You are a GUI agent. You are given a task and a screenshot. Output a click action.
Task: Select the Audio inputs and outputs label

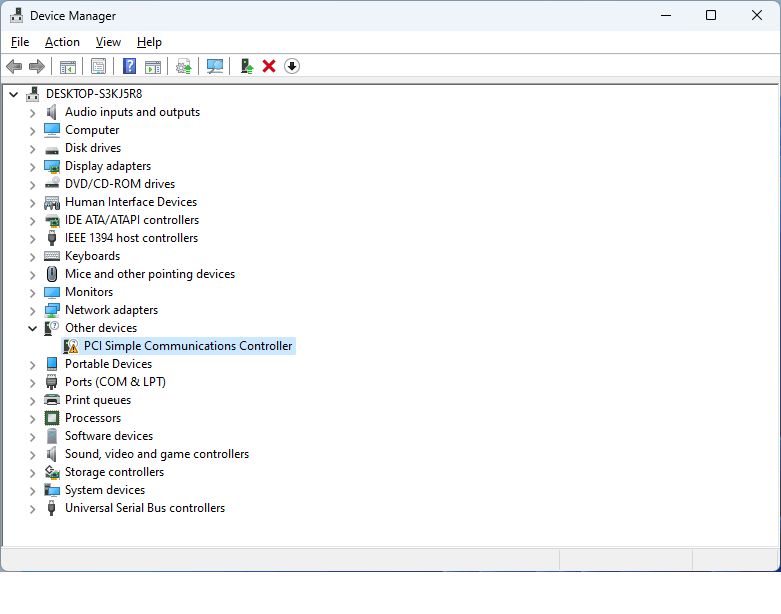click(132, 112)
